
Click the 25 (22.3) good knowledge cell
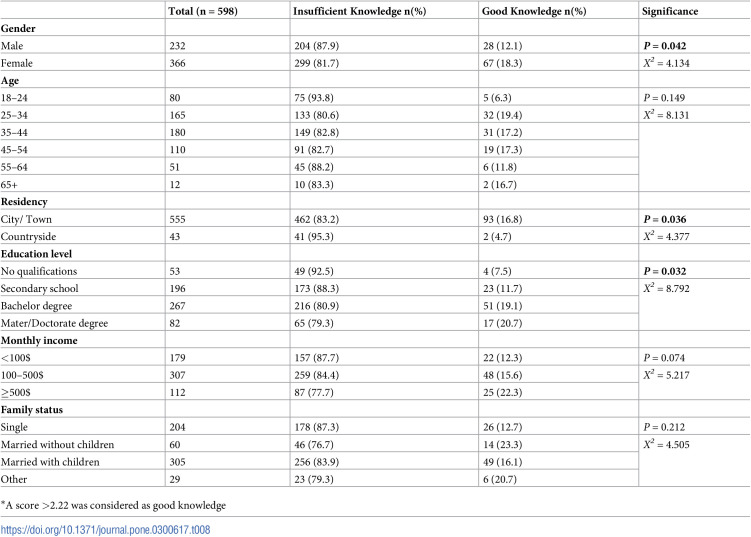(502, 392)
